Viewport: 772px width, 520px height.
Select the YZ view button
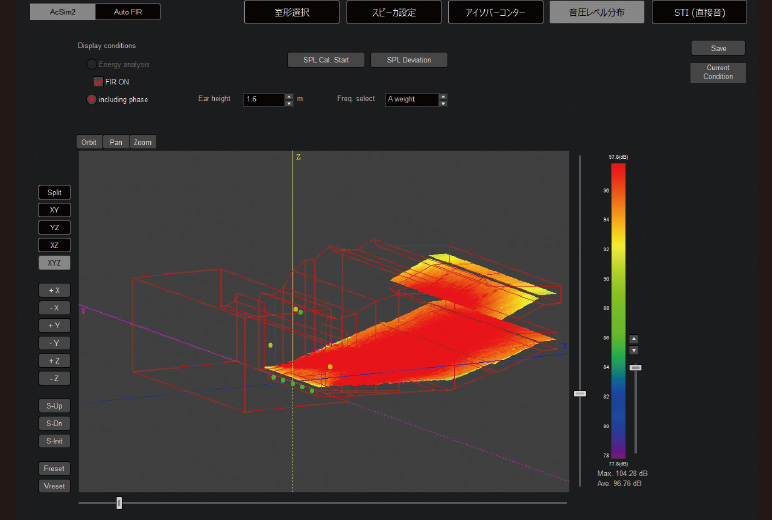[54, 227]
